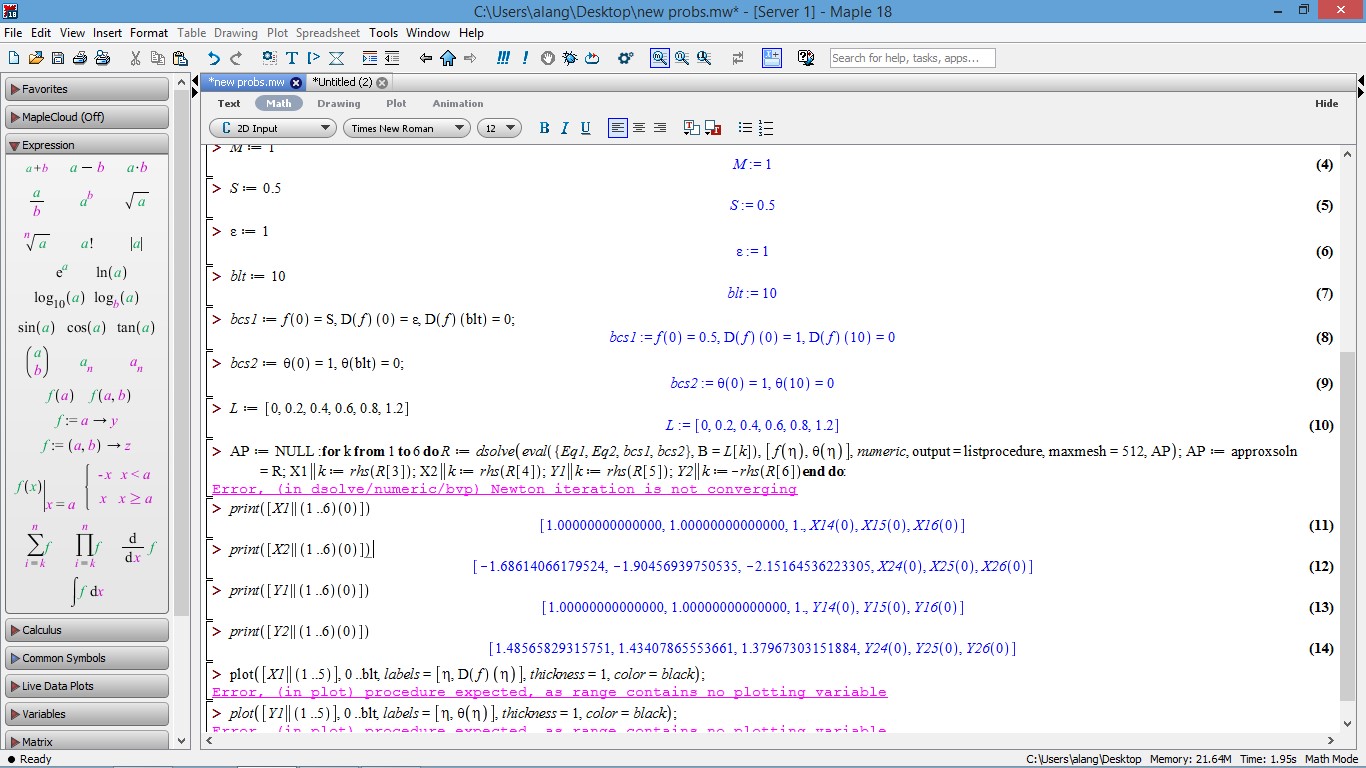Collapse the Expression palette
Screen dimensions: 1366x768
[87, 145]
